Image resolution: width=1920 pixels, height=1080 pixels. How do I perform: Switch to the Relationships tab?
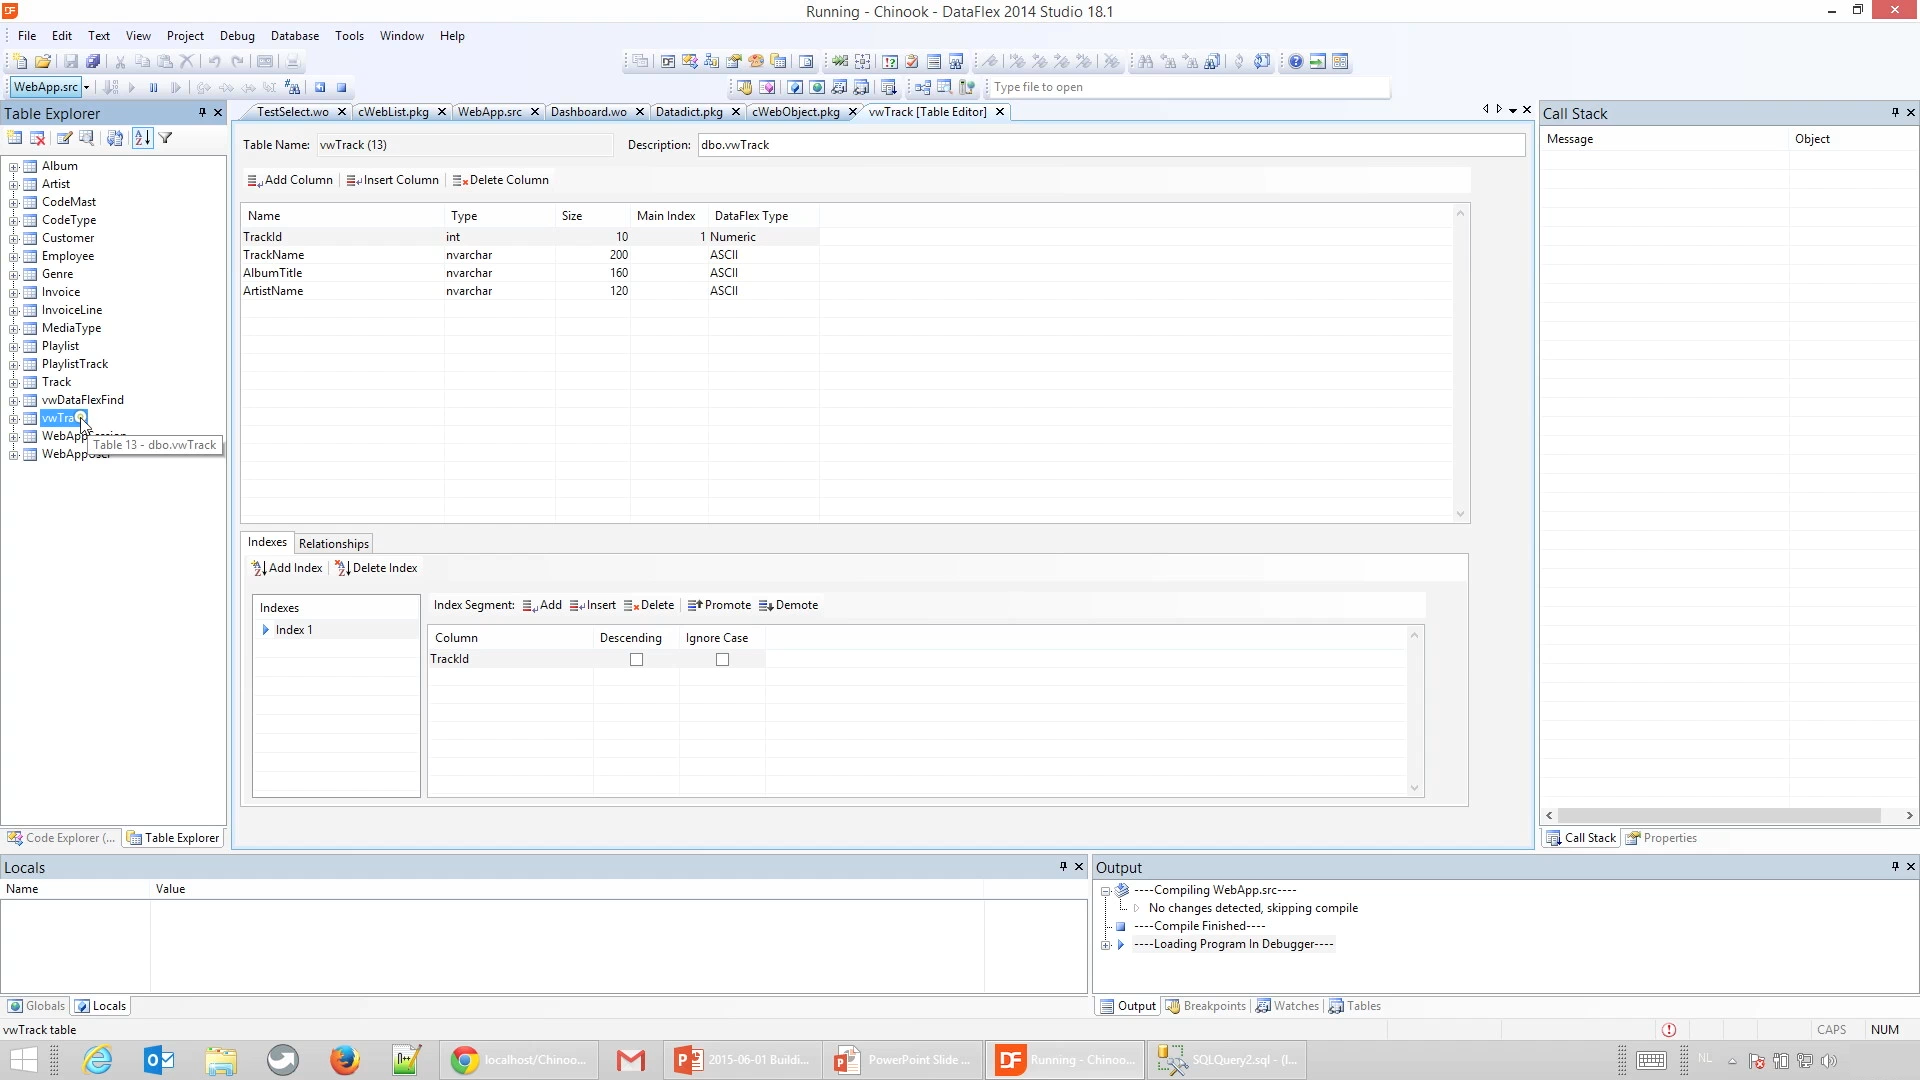coord(333,544)
